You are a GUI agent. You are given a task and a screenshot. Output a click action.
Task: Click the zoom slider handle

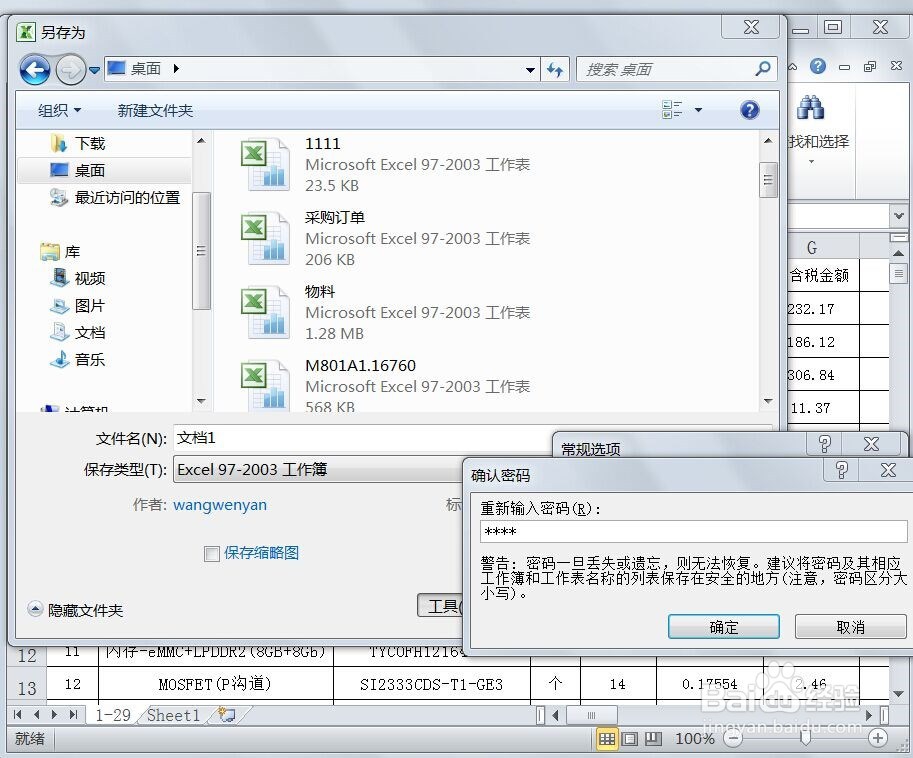pos(805,738)
